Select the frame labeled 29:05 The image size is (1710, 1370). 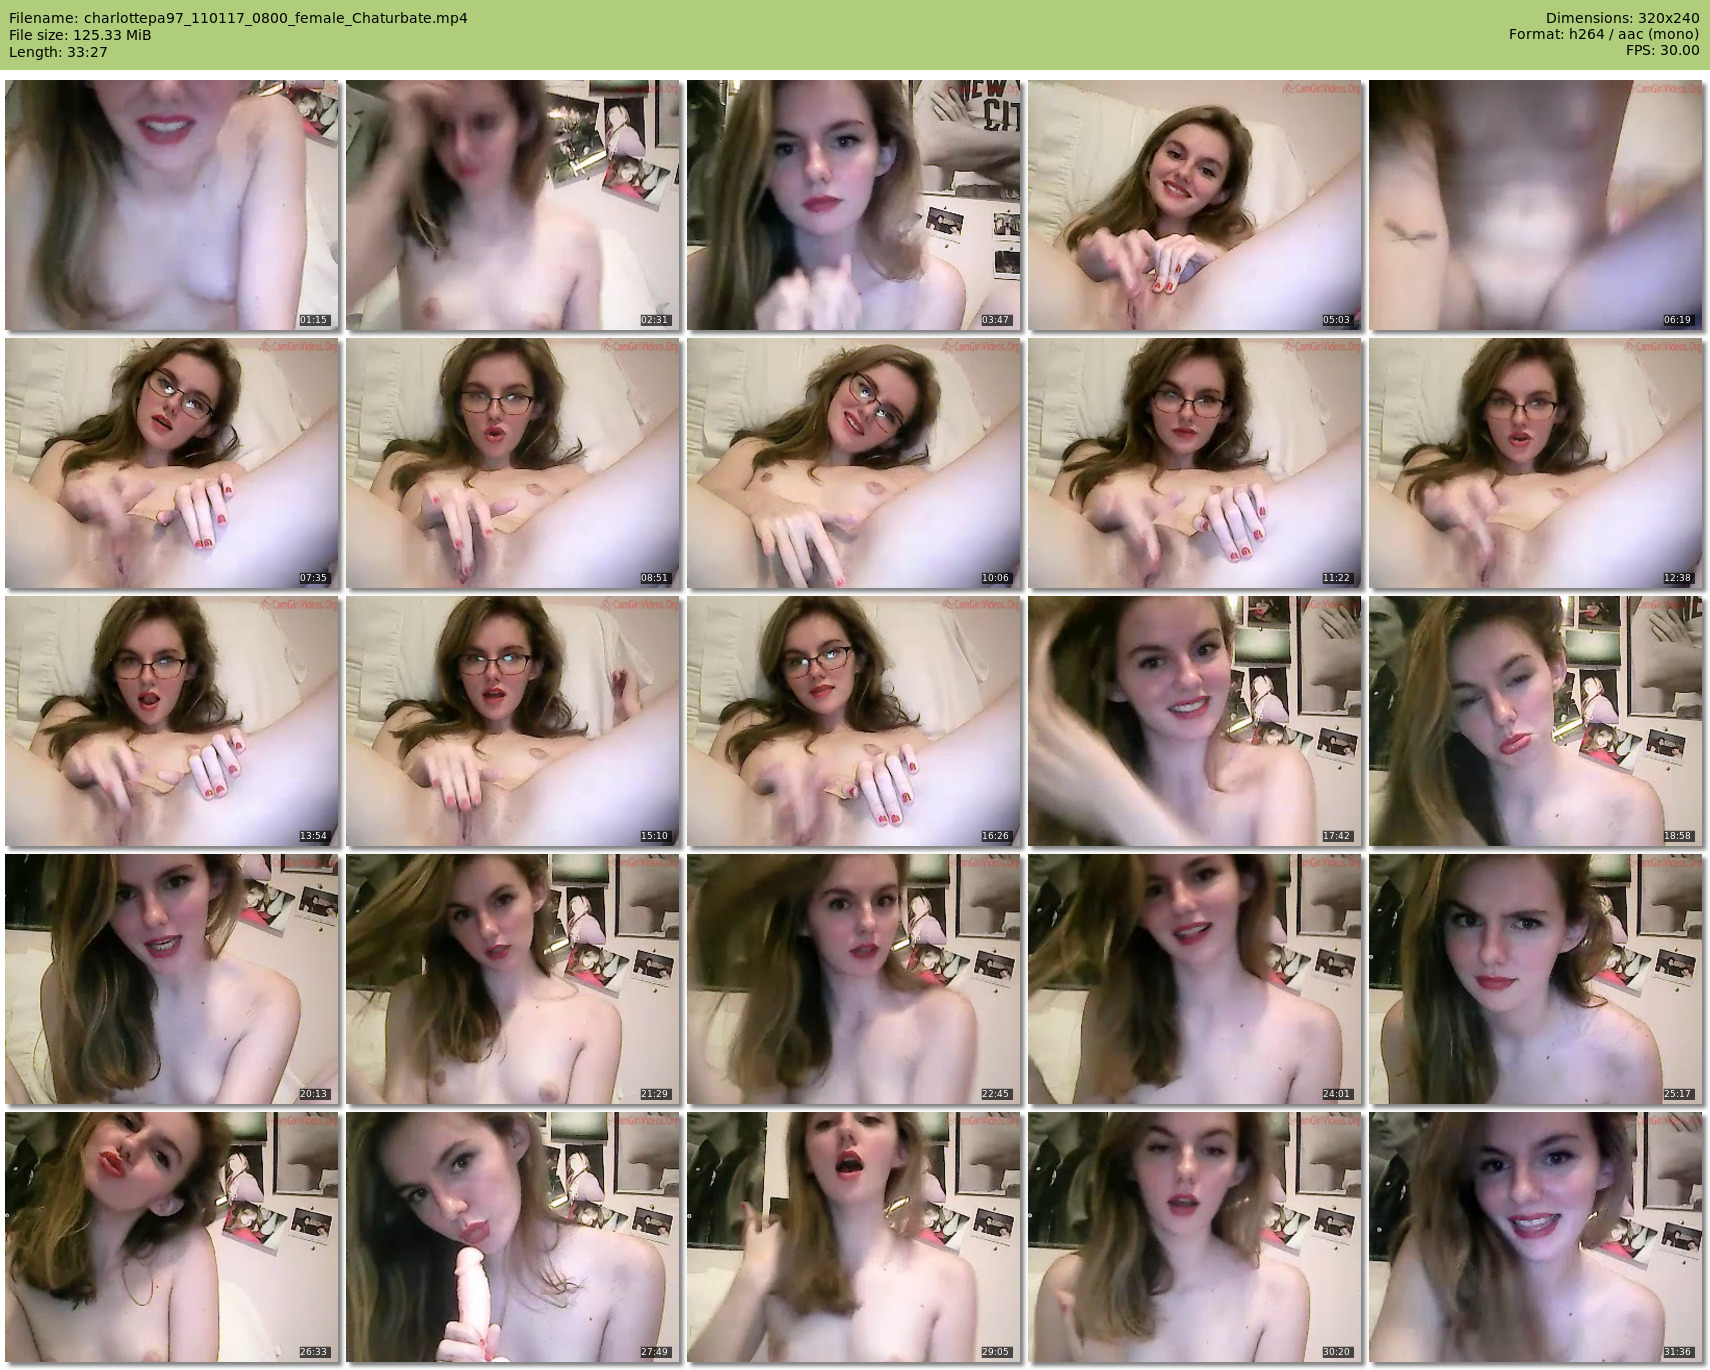854,1237
